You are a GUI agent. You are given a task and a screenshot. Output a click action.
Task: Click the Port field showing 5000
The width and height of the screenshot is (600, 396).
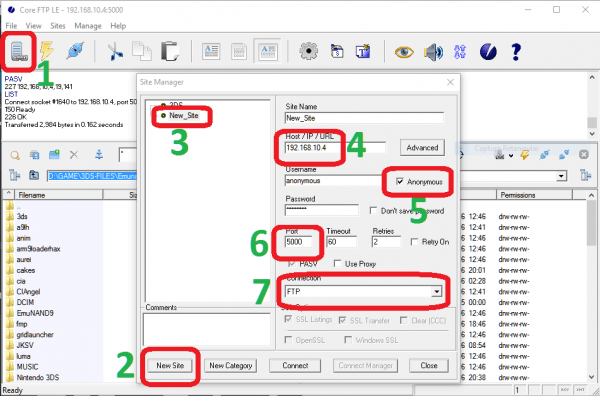[298, 242]
